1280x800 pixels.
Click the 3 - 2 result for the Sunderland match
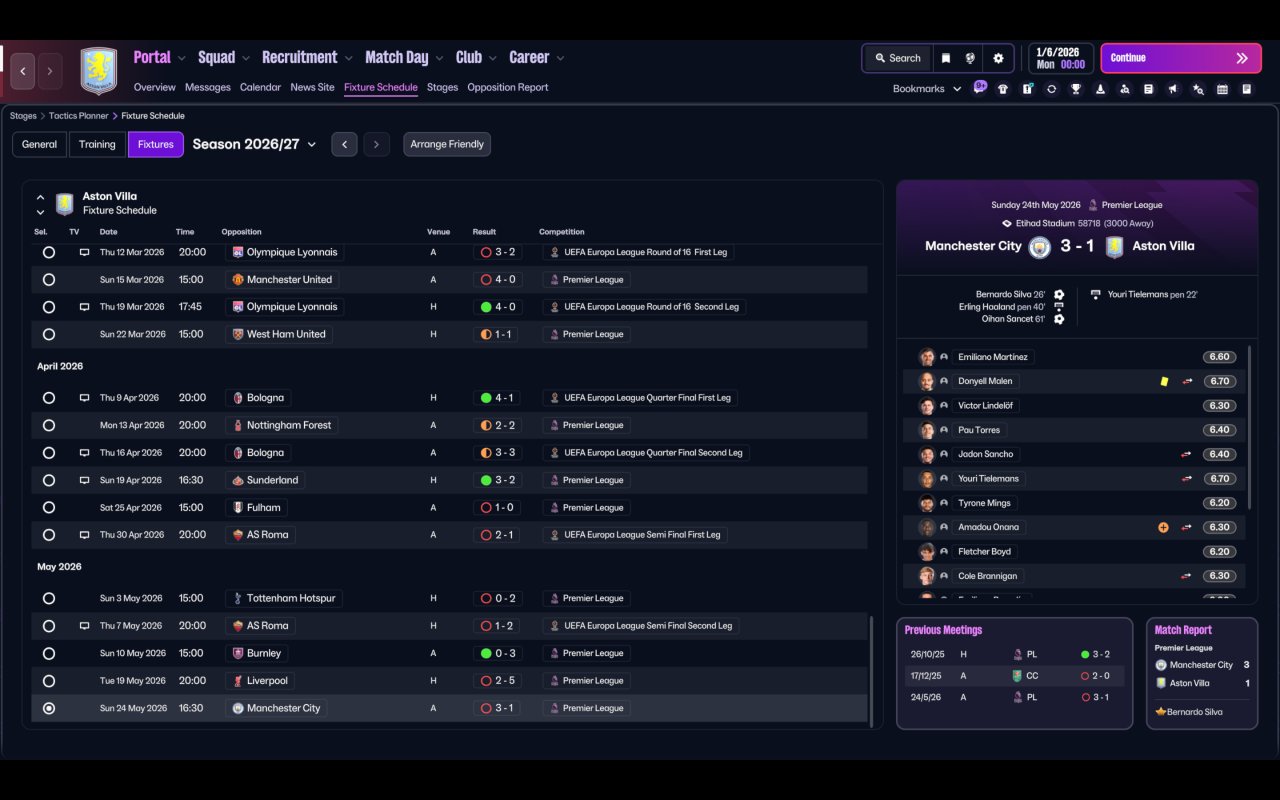click(497, 480)
